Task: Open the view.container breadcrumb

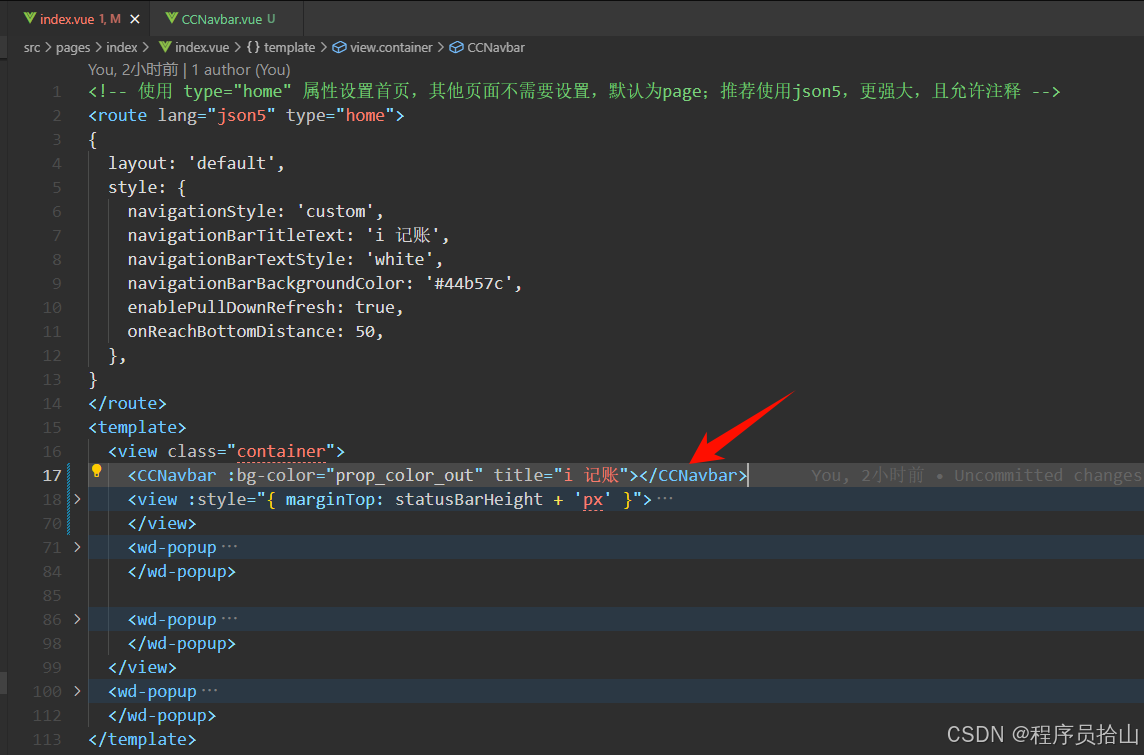Action: [391, 47]
